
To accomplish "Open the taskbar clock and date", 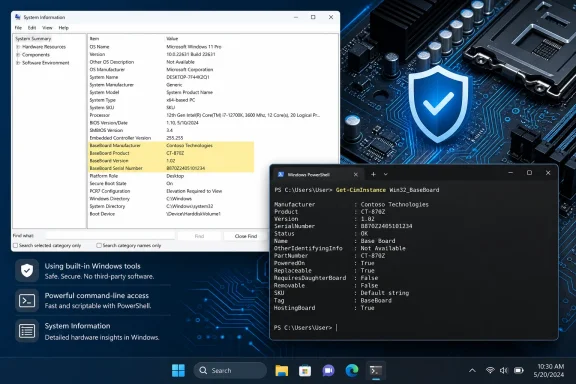I will pos(549,370).
